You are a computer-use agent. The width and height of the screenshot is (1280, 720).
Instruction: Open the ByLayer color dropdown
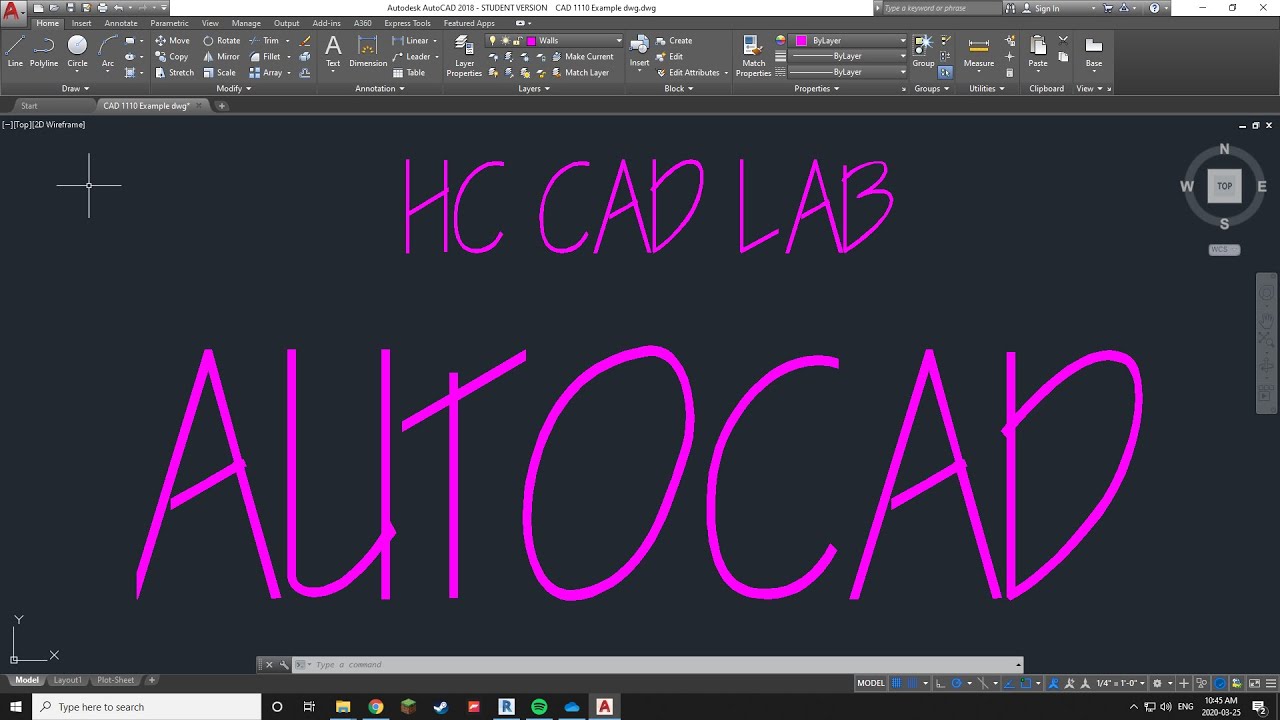coord(849,41)
